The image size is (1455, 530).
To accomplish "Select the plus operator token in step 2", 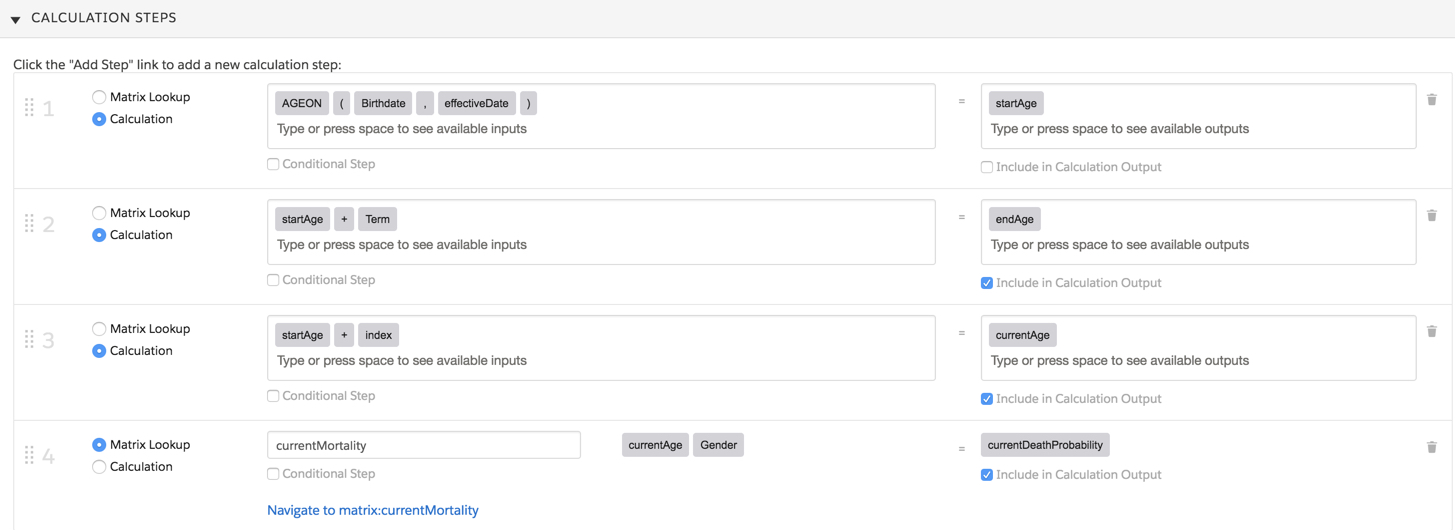I will coord(344,219).
